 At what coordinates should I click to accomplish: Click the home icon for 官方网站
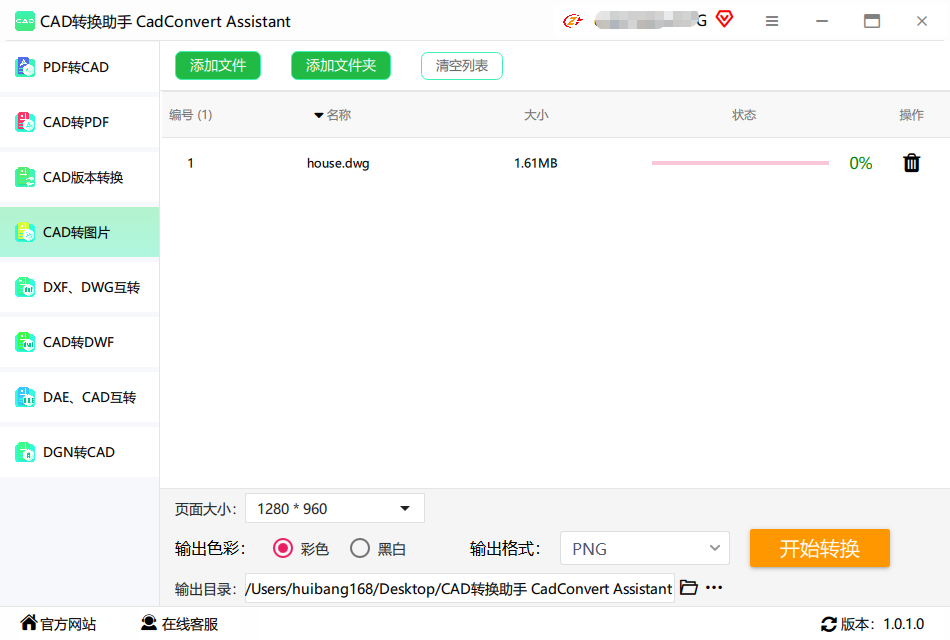tap(29, 623)
